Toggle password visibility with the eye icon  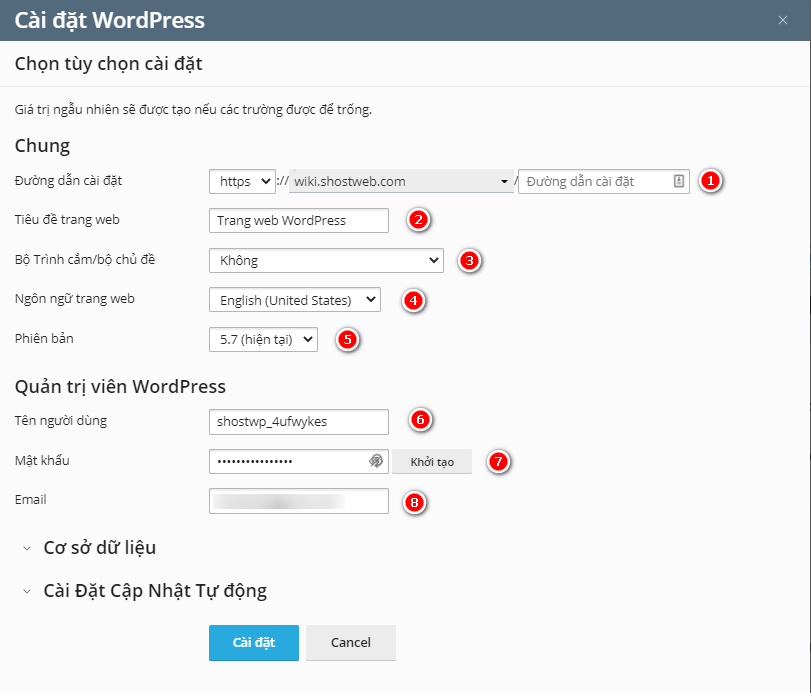pyautogui.click(x=378, y=461)
